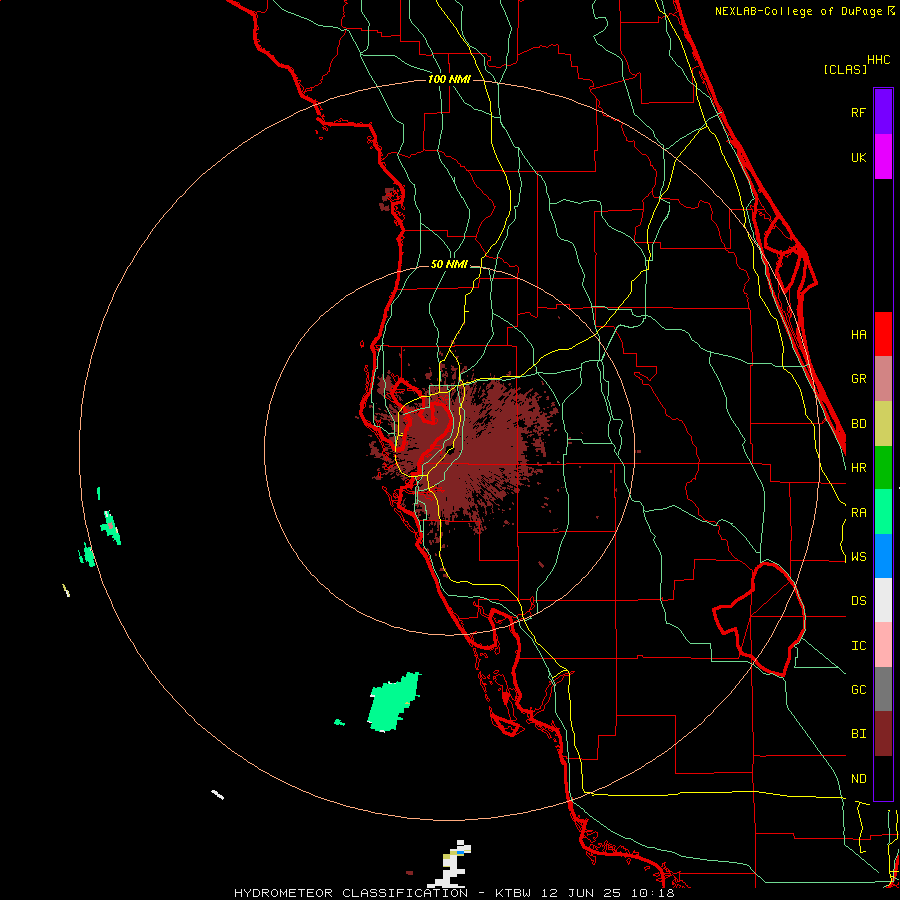The width and height of the screenshot is (900, 900).
Task: Click the large green rain echo offshore
Action: (x=394, y=703)
